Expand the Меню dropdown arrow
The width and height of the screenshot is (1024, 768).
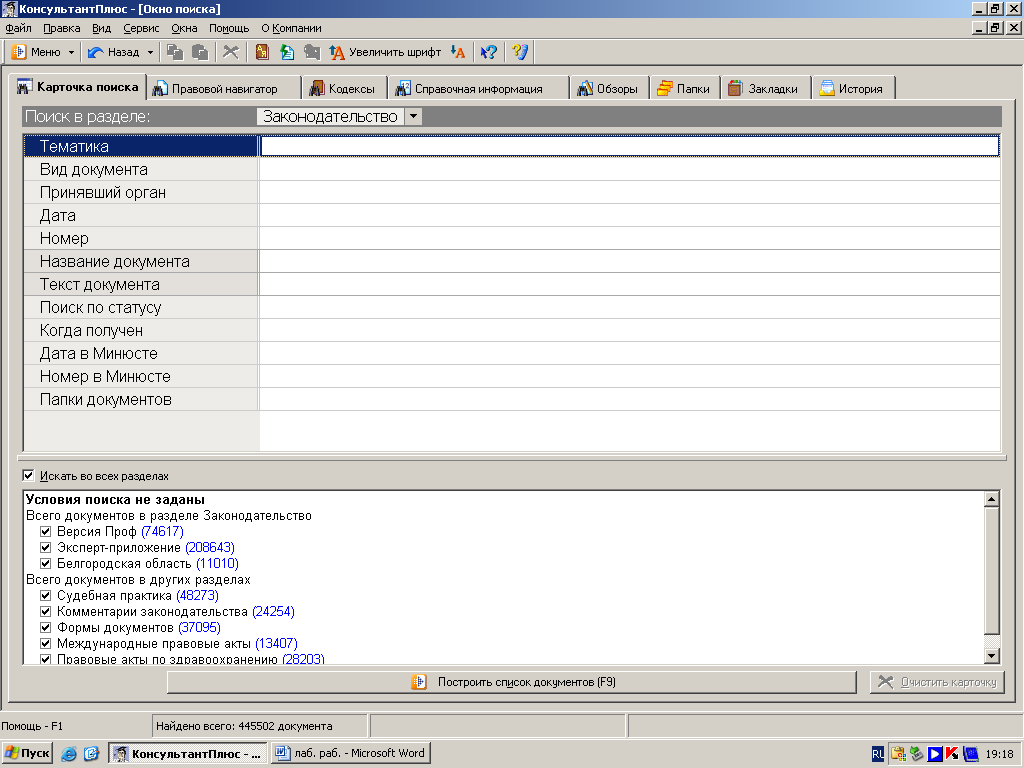[x=71, y=52]
